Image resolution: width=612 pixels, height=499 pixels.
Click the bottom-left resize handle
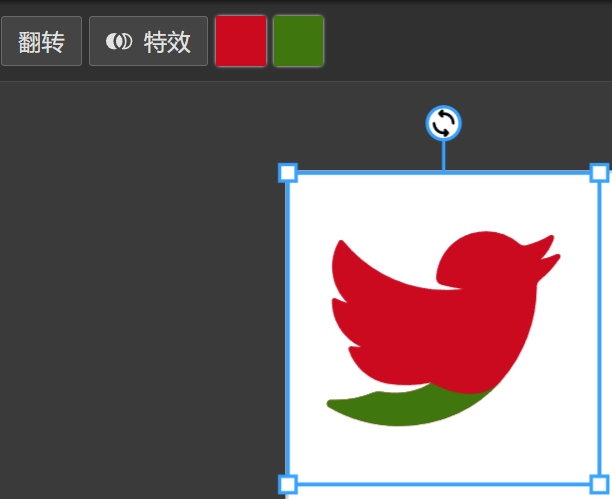(x=288, y=485)
